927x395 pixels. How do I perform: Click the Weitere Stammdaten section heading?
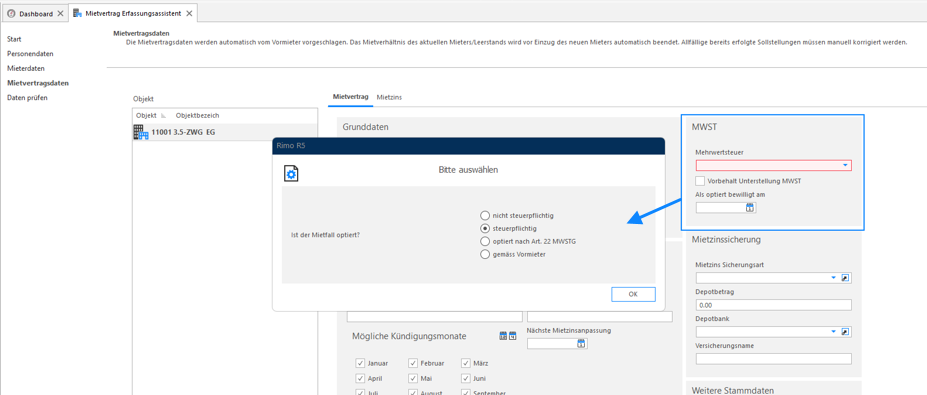click(x=732, y=390)
